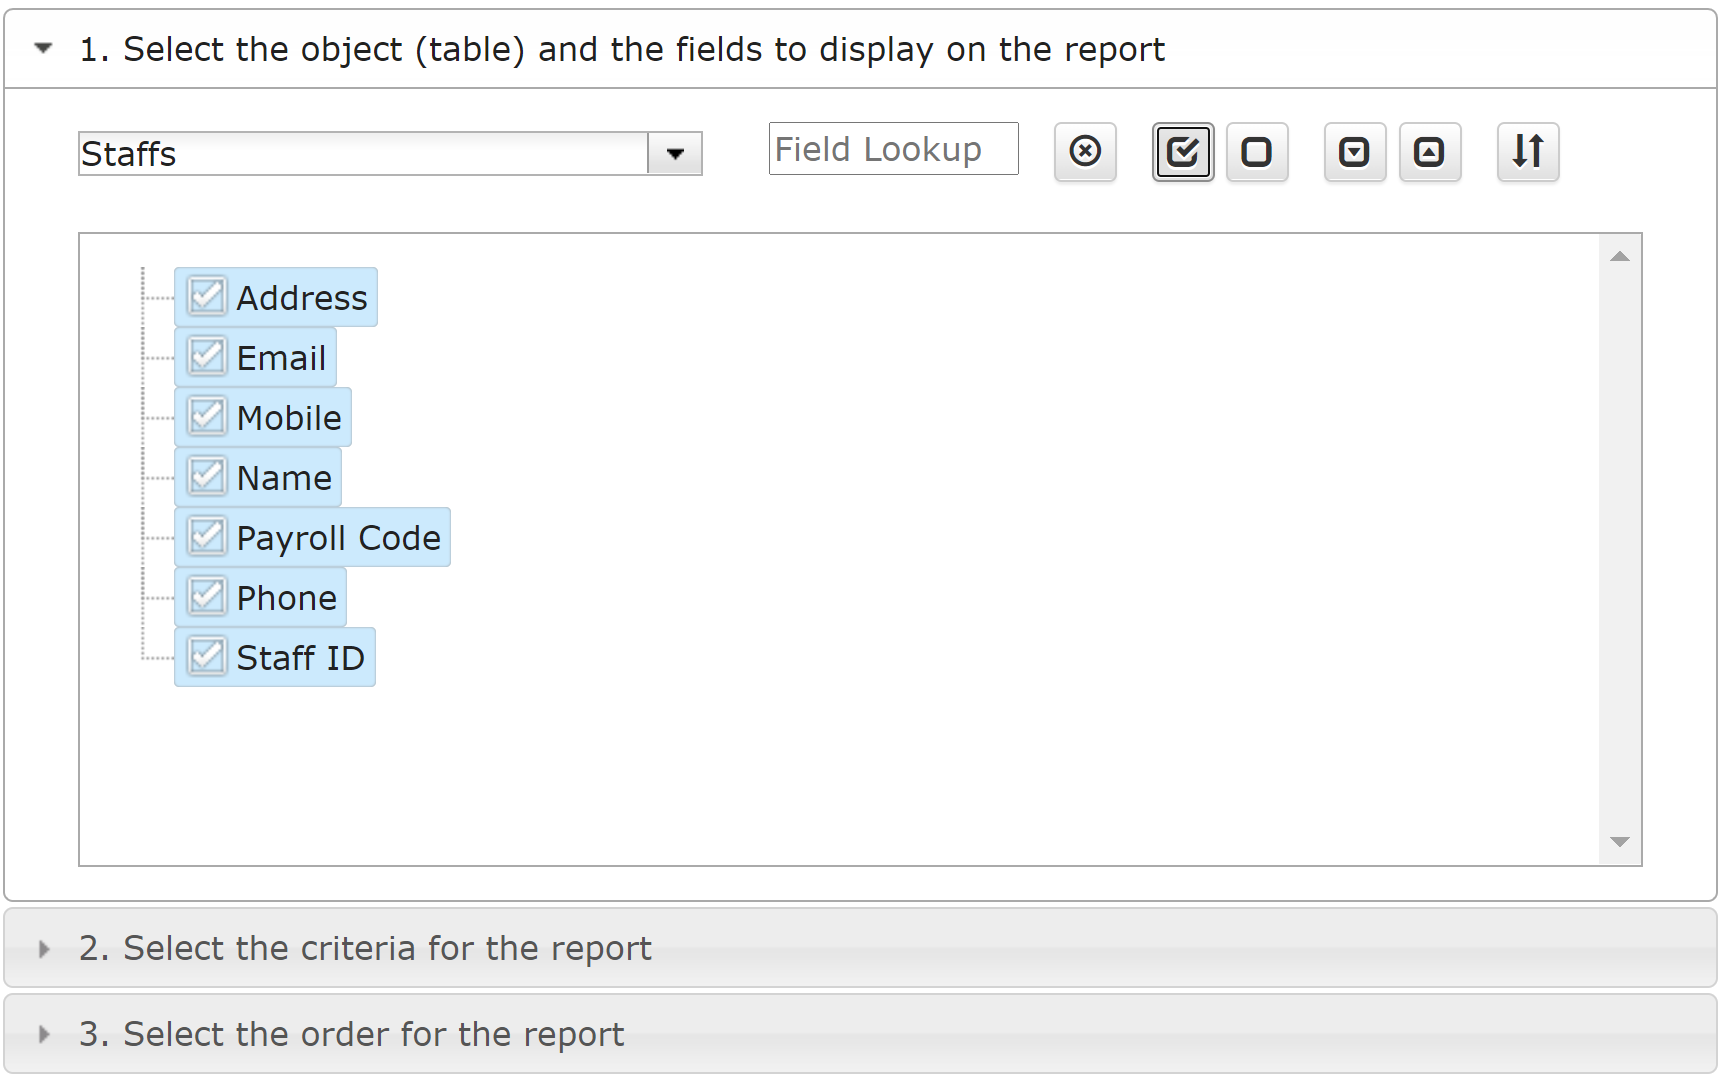Select the Phone field label

point(287,598)
